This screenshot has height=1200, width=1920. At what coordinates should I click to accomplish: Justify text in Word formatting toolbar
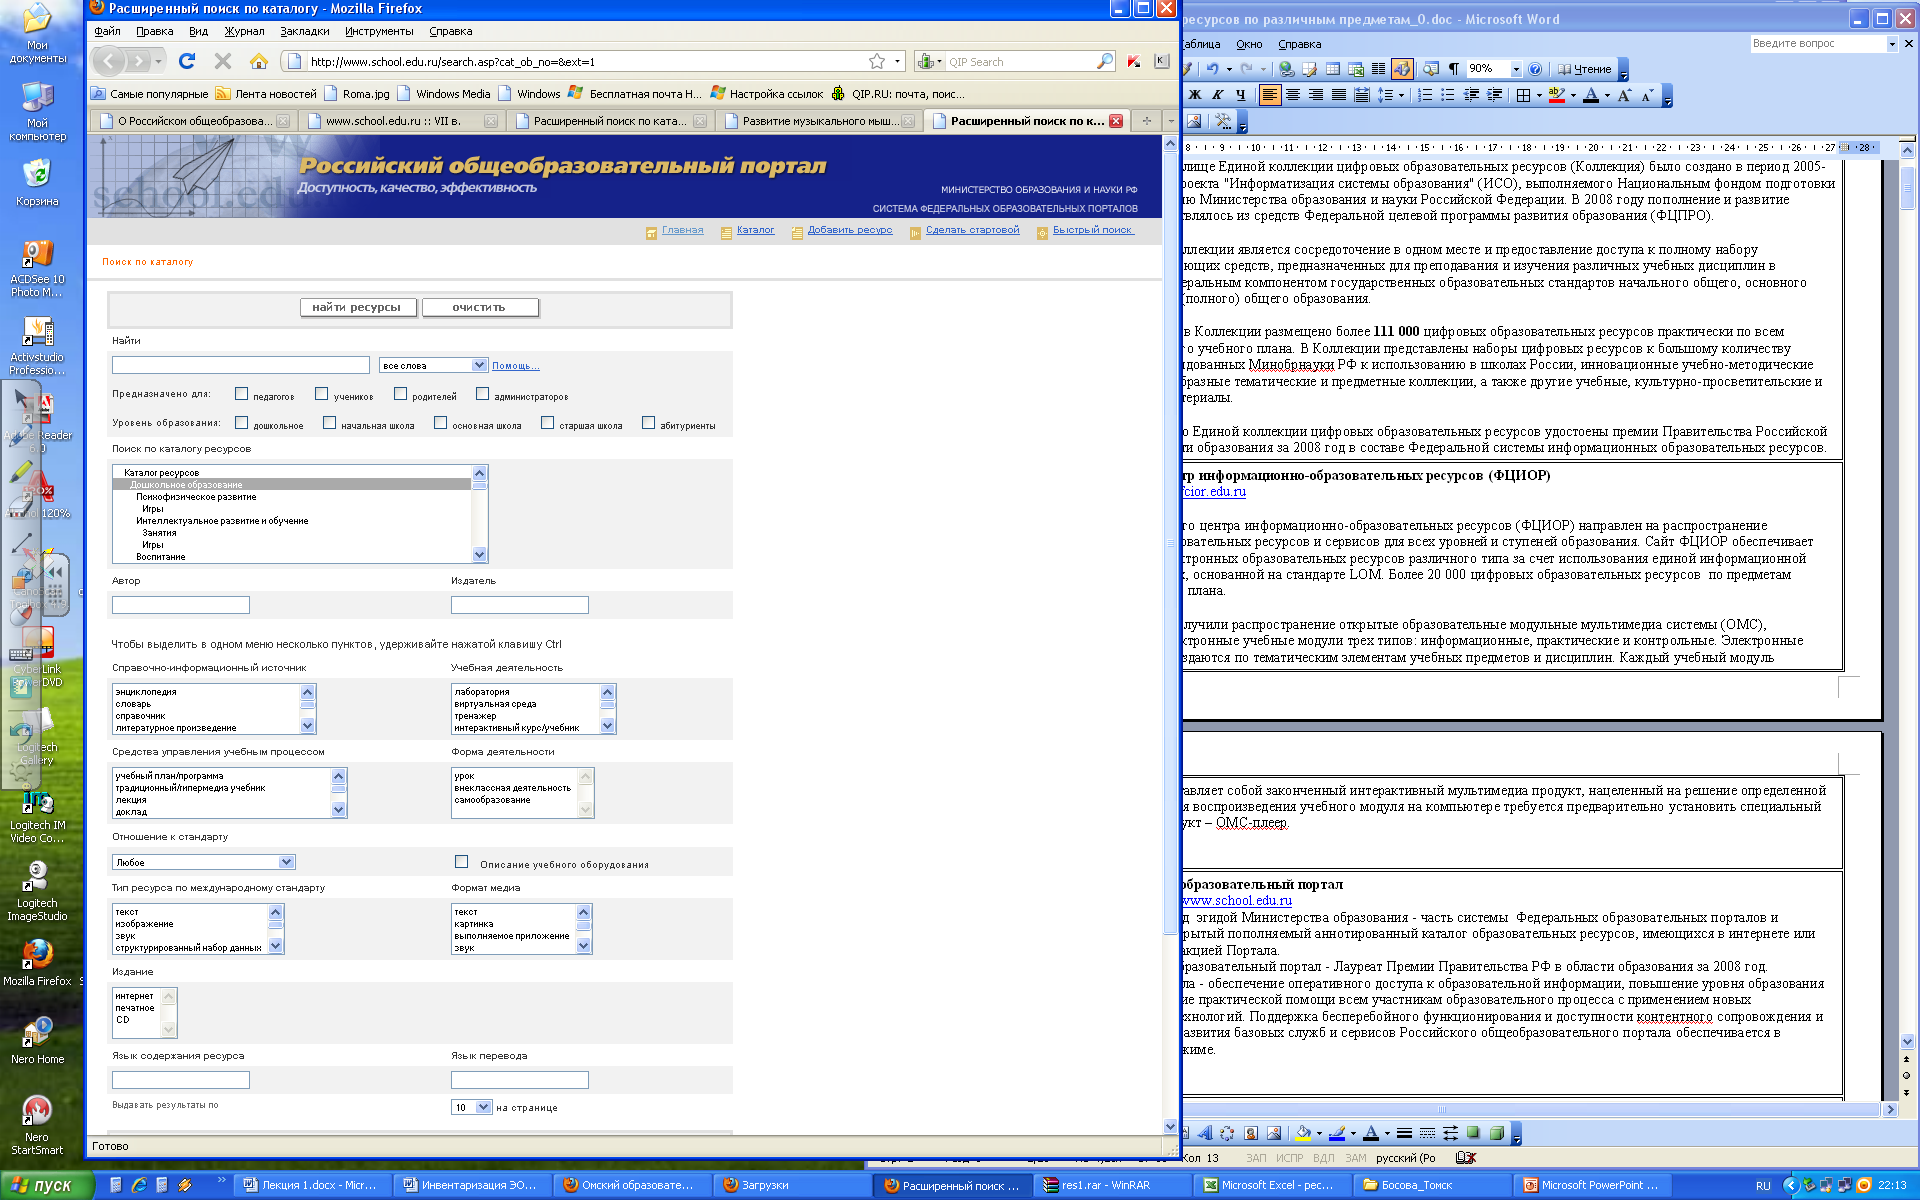tap(1339, 95)
